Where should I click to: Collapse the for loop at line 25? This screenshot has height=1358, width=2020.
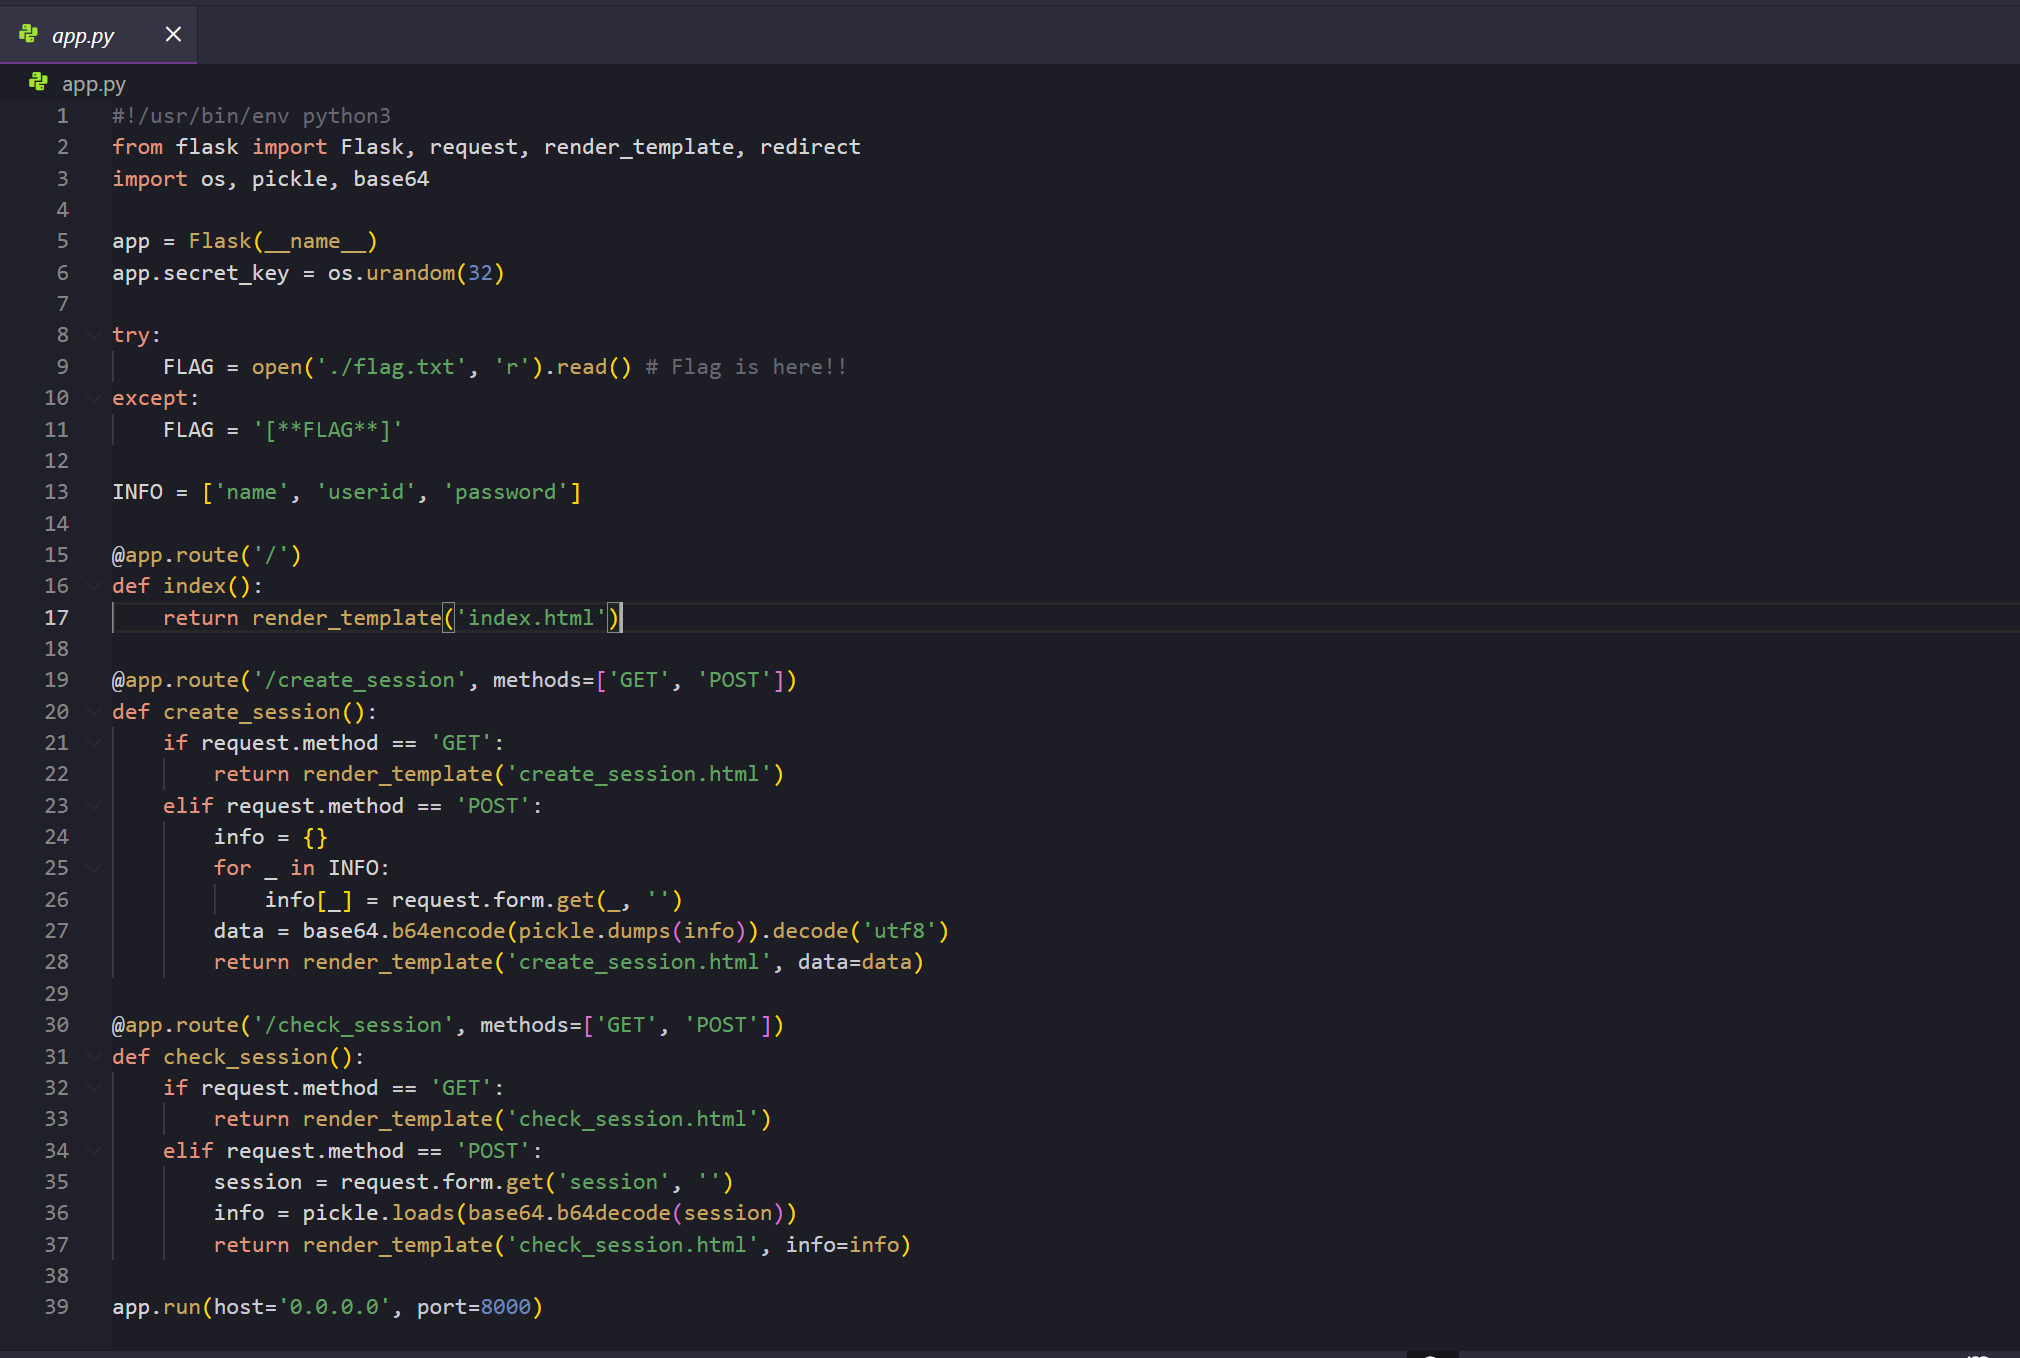coord(94,868)
